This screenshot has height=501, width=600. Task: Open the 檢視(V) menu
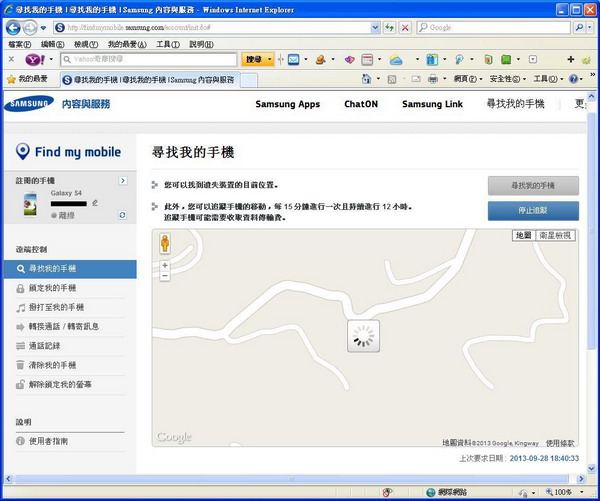click(86, 44)
